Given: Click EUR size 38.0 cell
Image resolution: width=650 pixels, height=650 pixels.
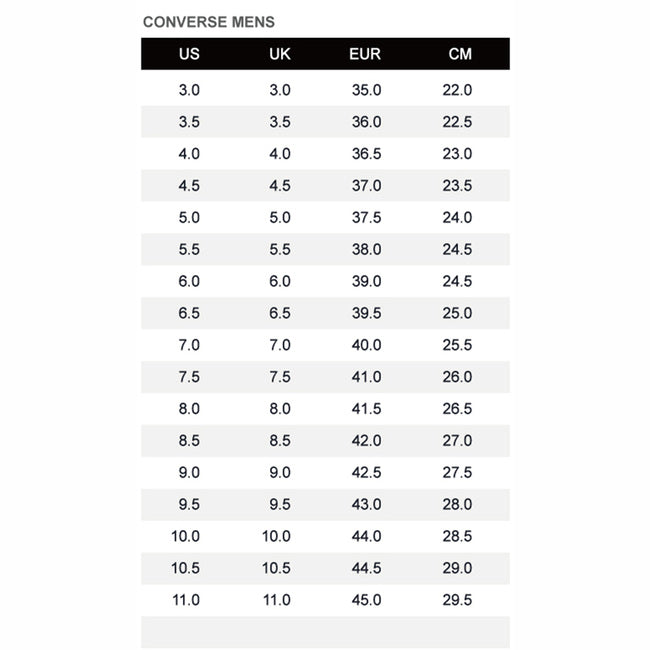Looking at the screenshot, I should pos(366,250).
